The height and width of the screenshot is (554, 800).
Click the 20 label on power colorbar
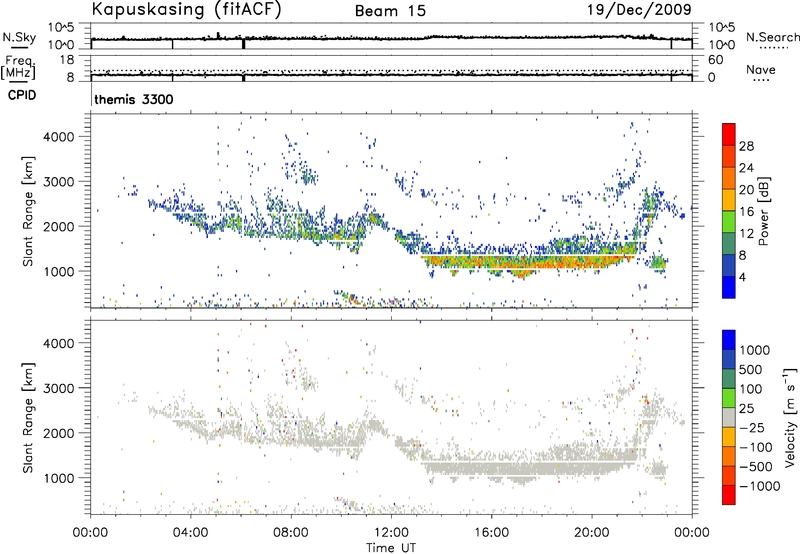[746, 190]
